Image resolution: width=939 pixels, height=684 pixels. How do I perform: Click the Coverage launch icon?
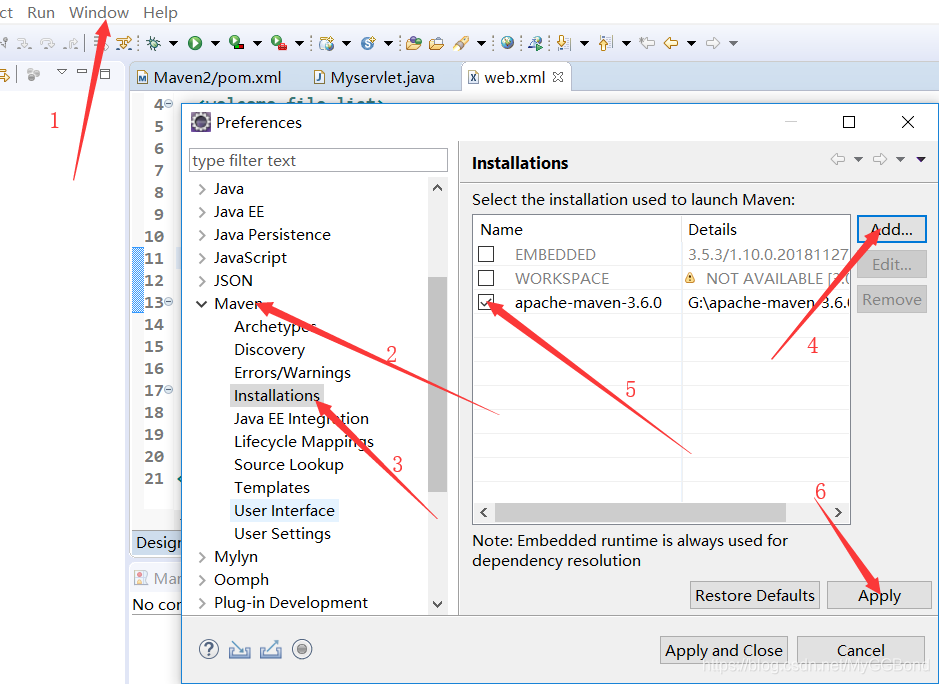click(237, 43)
